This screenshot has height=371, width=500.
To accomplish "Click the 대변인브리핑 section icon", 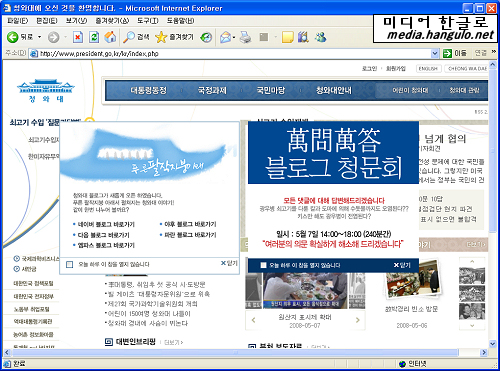I will coord(109,342).
